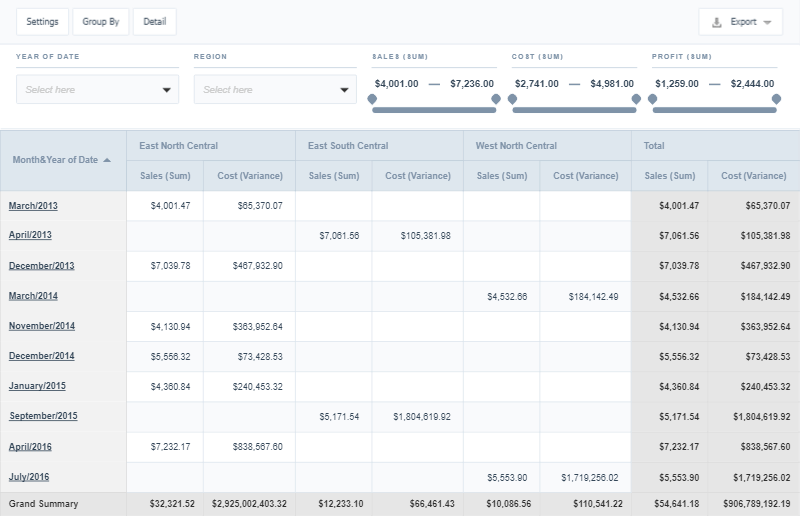The width and height of the screenshot is (800, 516).
Task: Open the Detail view button
Action: tap(154, 22)
